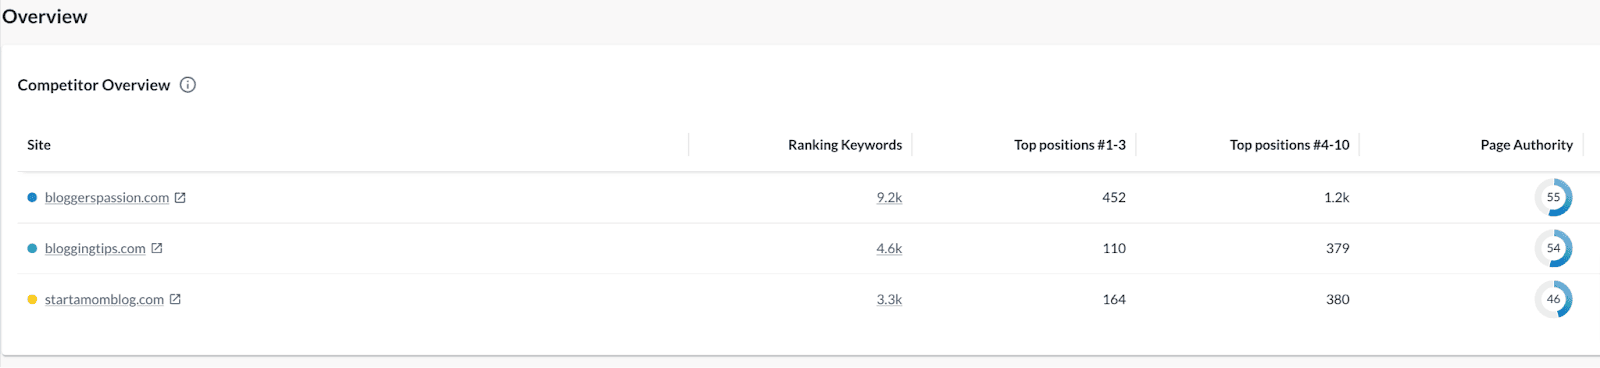Click the Page Authority 46 donut chart
Screen dimensions: 1600x368
pos(1553,299)
